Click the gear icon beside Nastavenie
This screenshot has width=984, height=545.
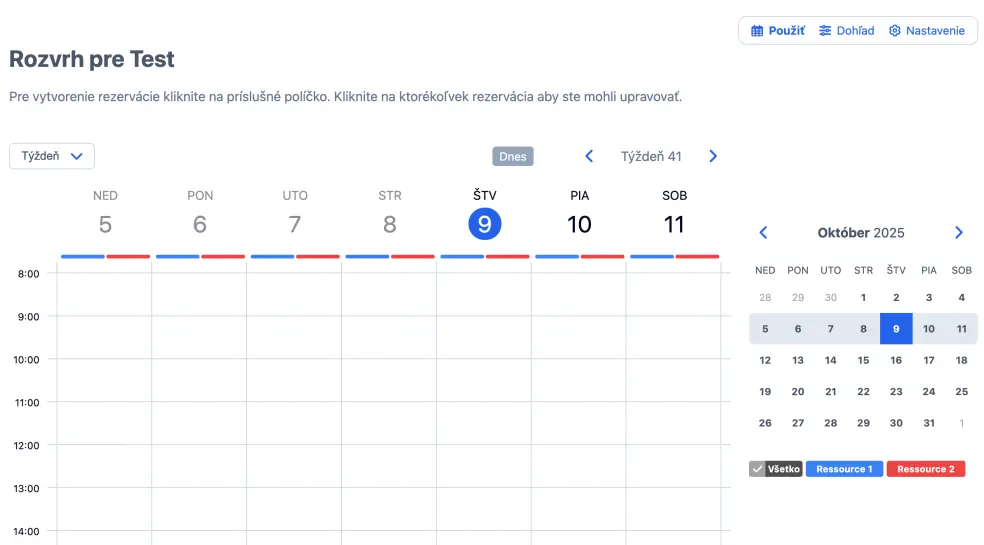895,31
